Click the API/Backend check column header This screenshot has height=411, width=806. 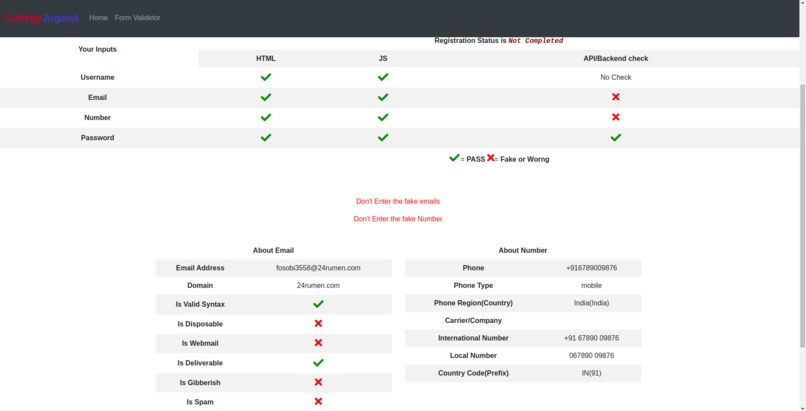pos(616,59)
